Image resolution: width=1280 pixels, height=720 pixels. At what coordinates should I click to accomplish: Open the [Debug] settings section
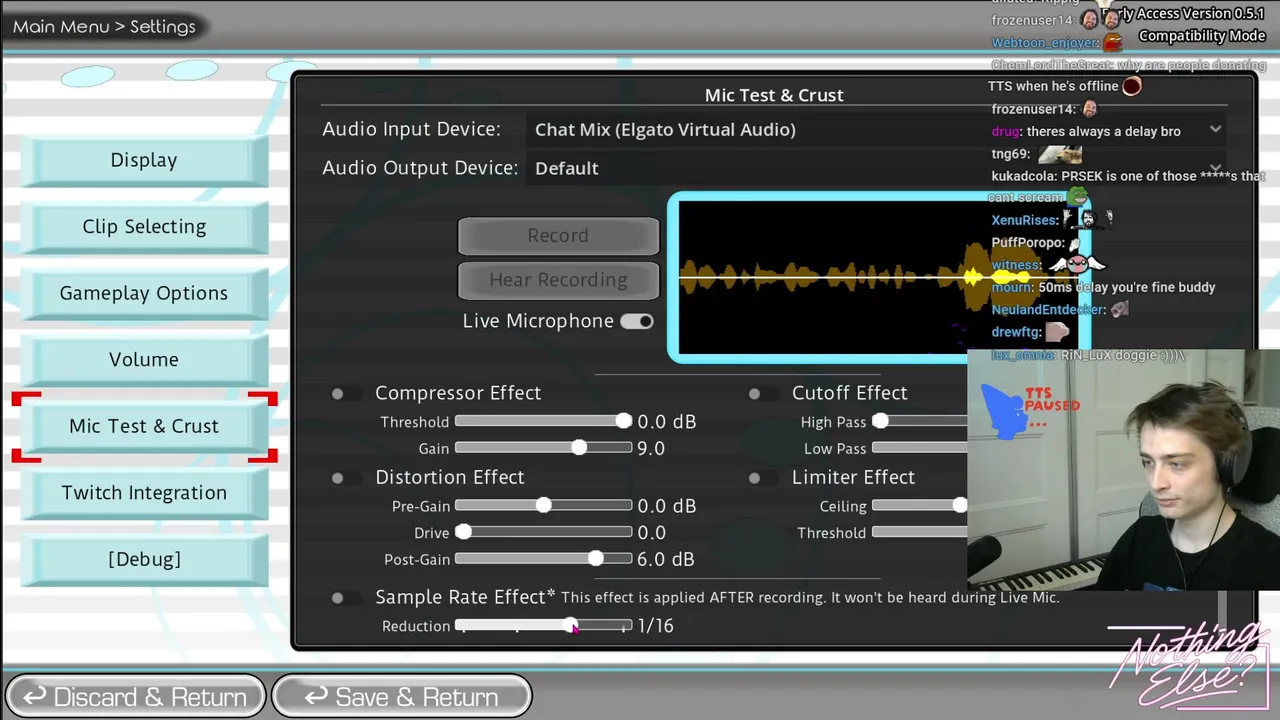(x=144, y=559)
